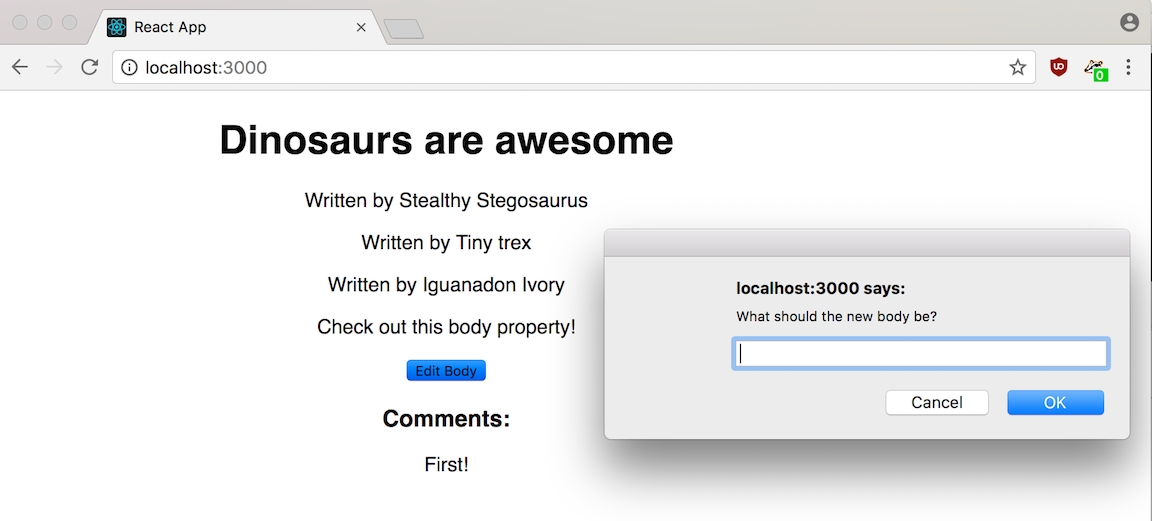
Task: Confirm the prompt with OK
Action: [1055, 402]
